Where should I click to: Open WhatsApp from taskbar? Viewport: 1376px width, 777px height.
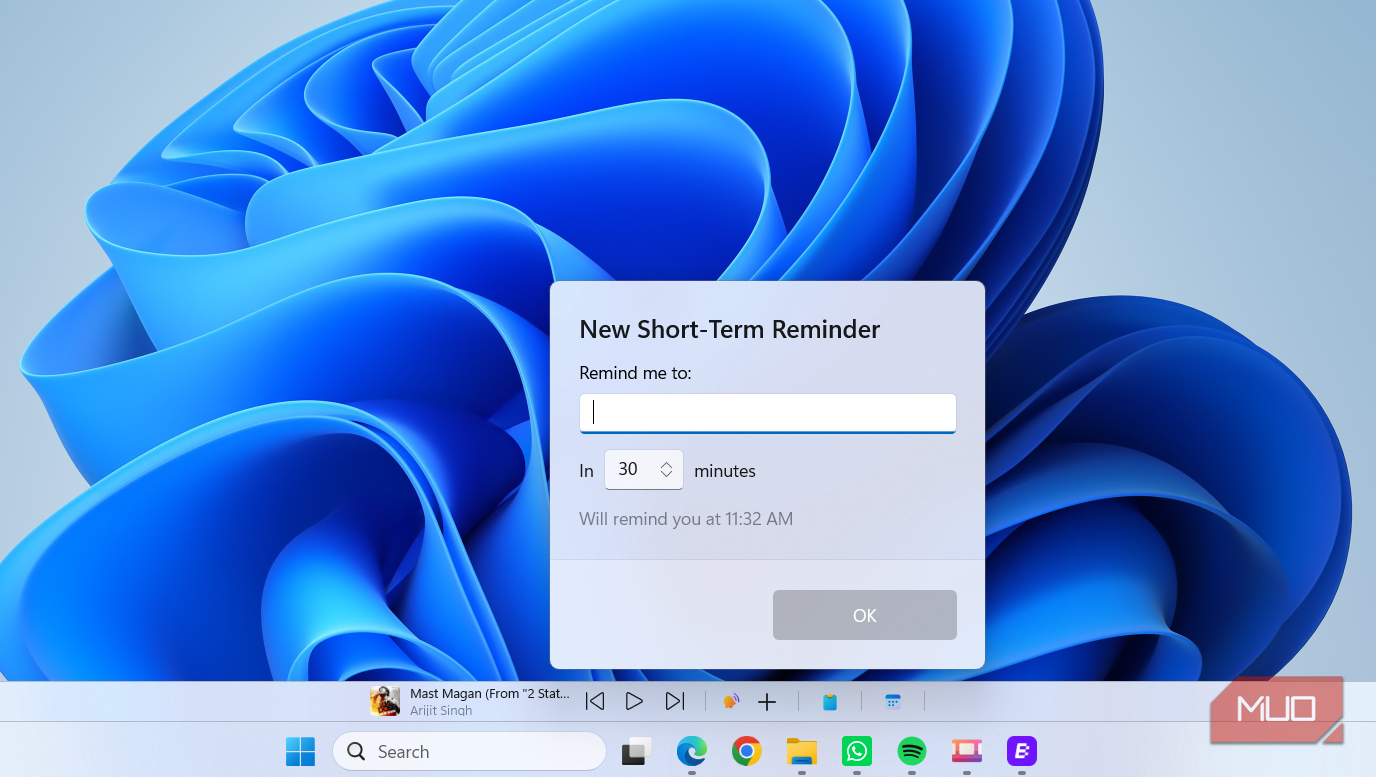tap(857, 751)
